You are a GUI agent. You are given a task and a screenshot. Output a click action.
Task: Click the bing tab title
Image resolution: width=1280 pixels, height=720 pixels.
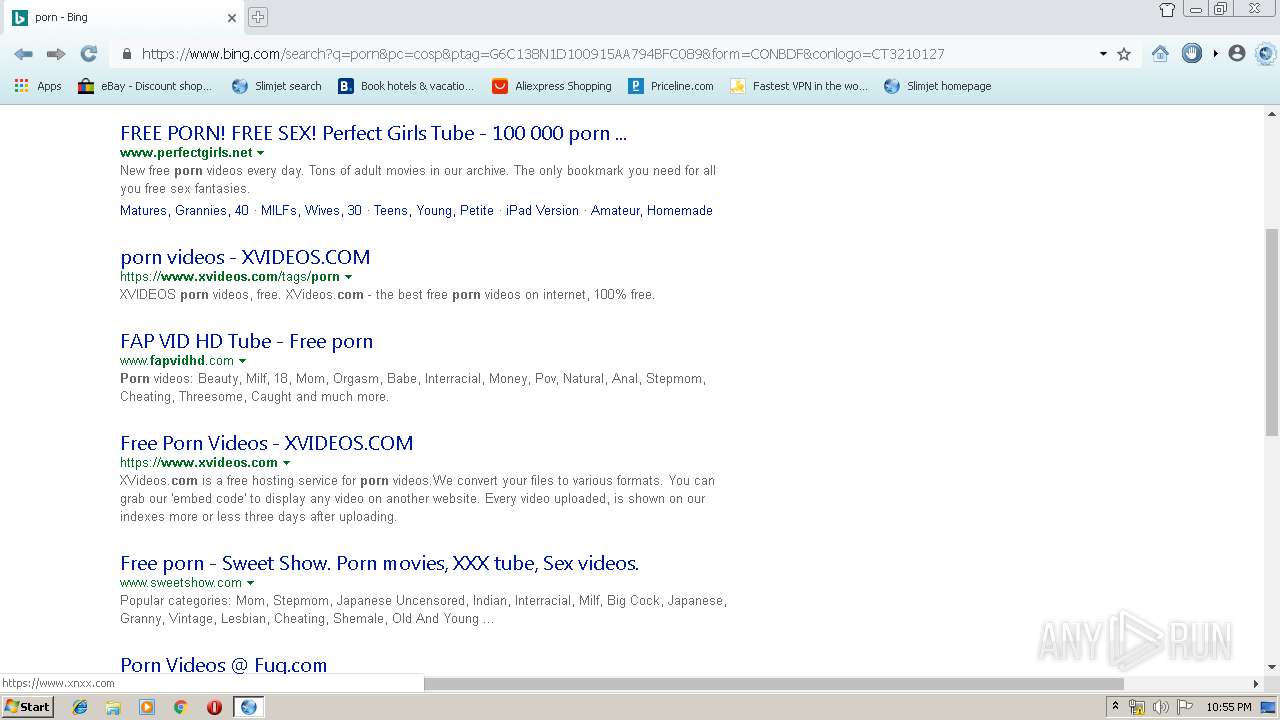pyautogui.click(x=61, y=17)
